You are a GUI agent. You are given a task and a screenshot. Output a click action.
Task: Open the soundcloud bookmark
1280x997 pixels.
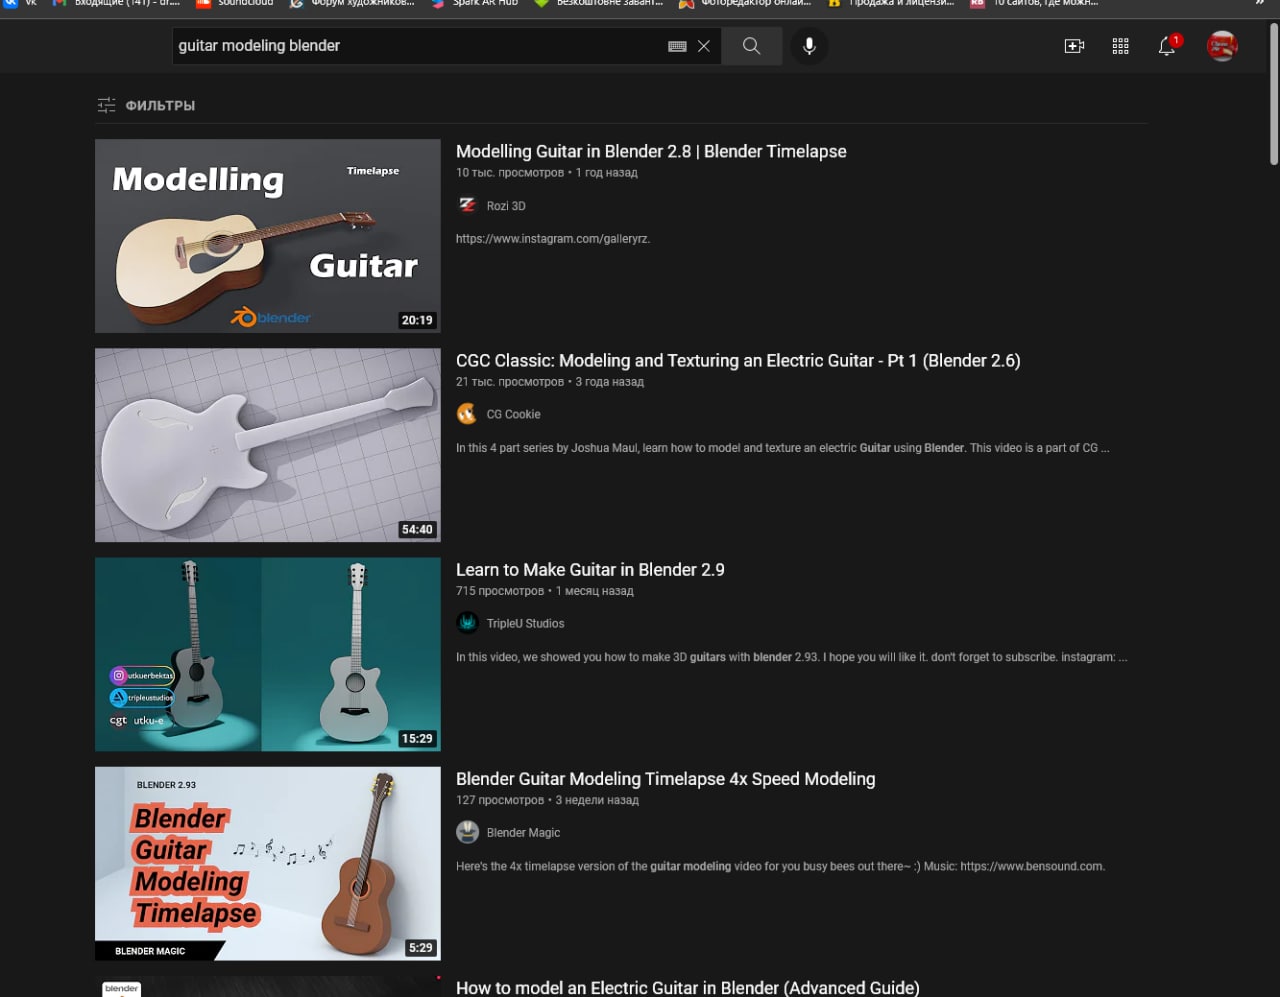coord(235,3)
